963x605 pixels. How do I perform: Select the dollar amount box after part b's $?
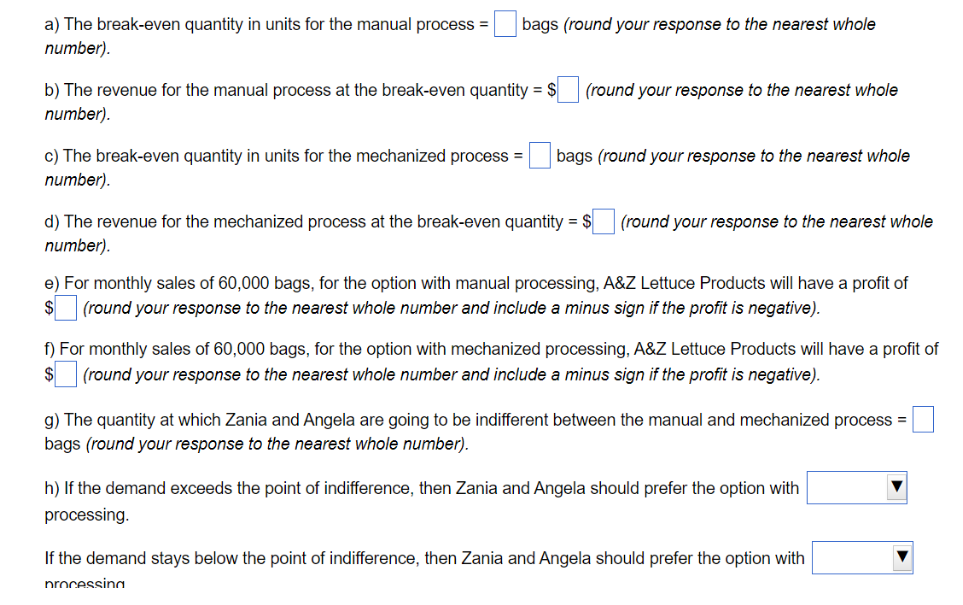(567, 89)
